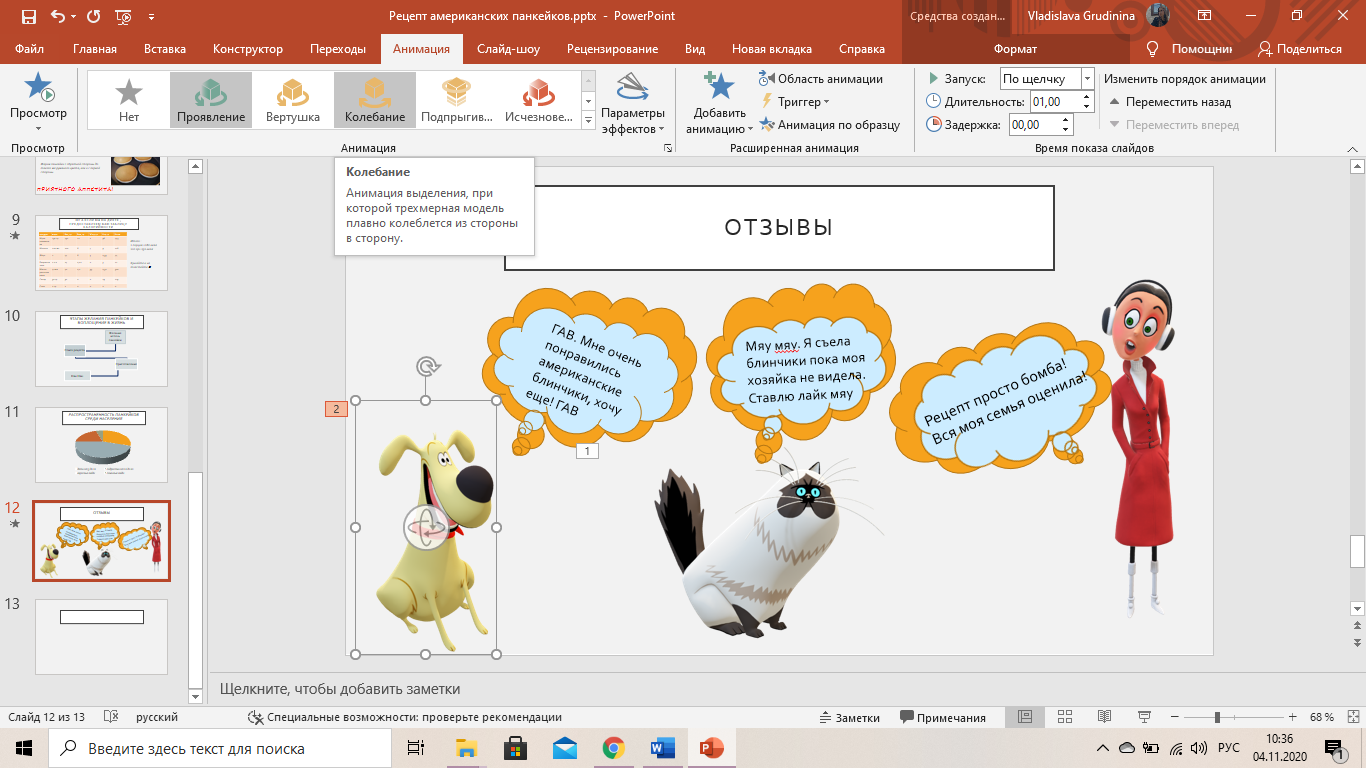This screenshot has width=1366, height=768.
Task: Click animation order tag 1 under speech bubble
Action: 588,451
